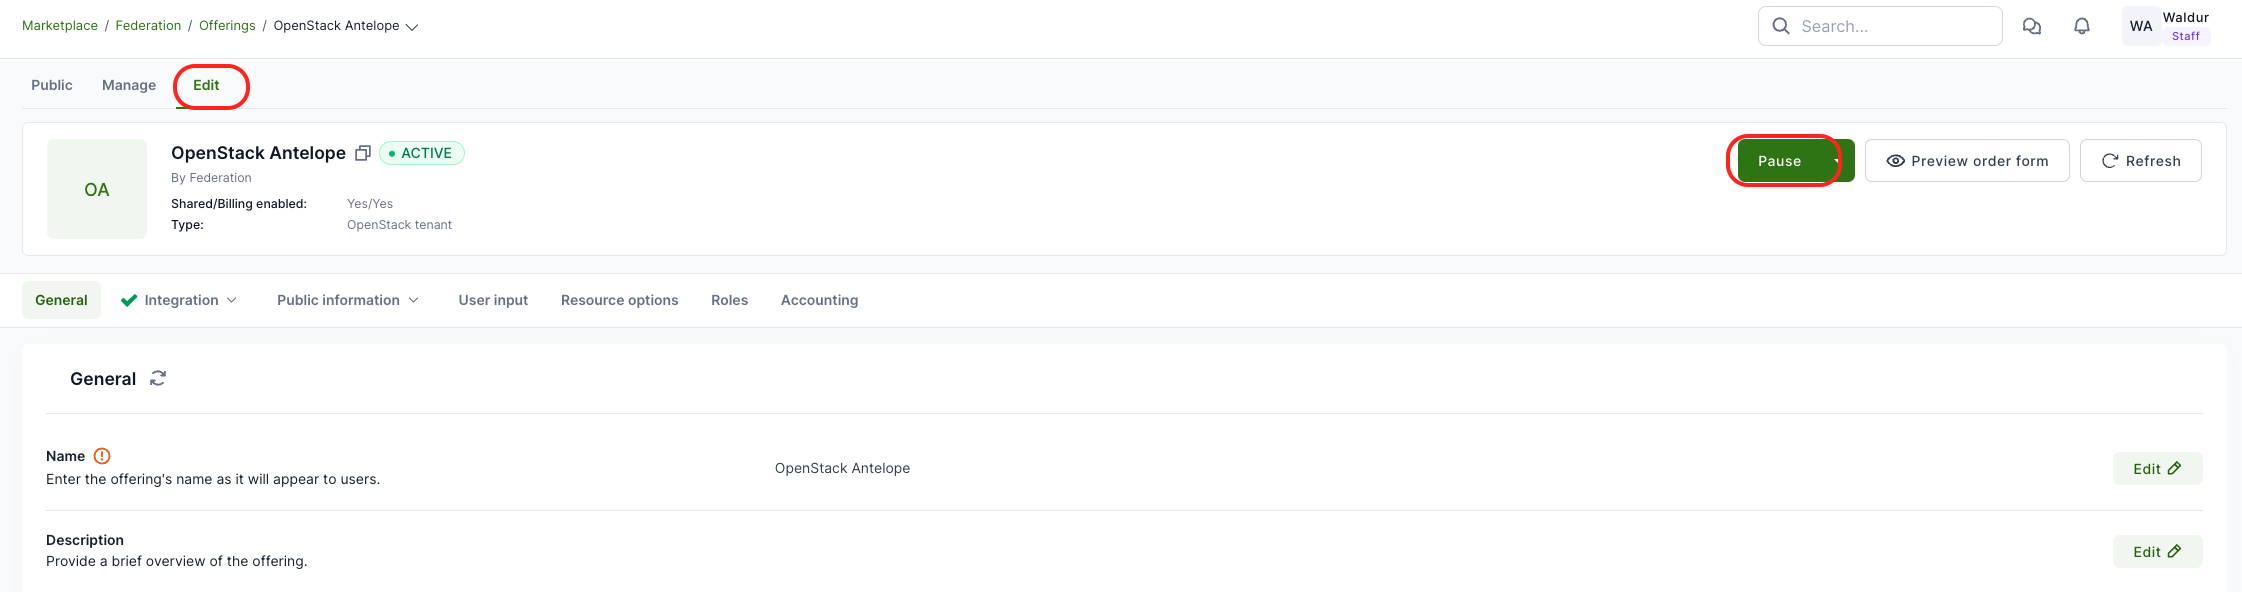The image size is (2242, 592).
Task: Open the WA user avatar menu
Action: (2140, 26)
